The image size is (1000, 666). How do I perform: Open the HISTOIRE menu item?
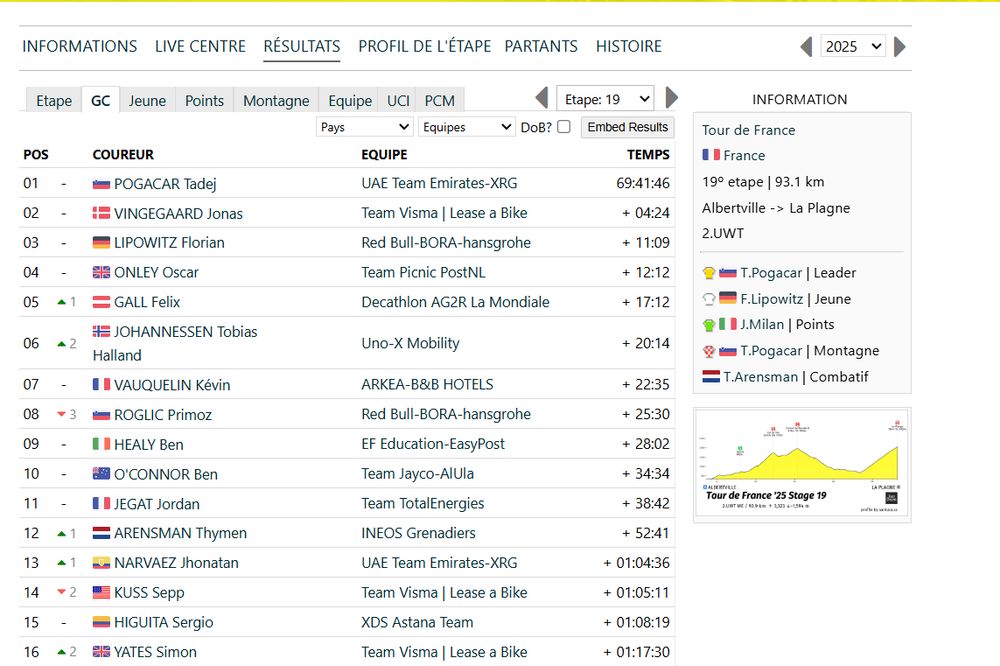pyautogui.click(x=629, y=47)
